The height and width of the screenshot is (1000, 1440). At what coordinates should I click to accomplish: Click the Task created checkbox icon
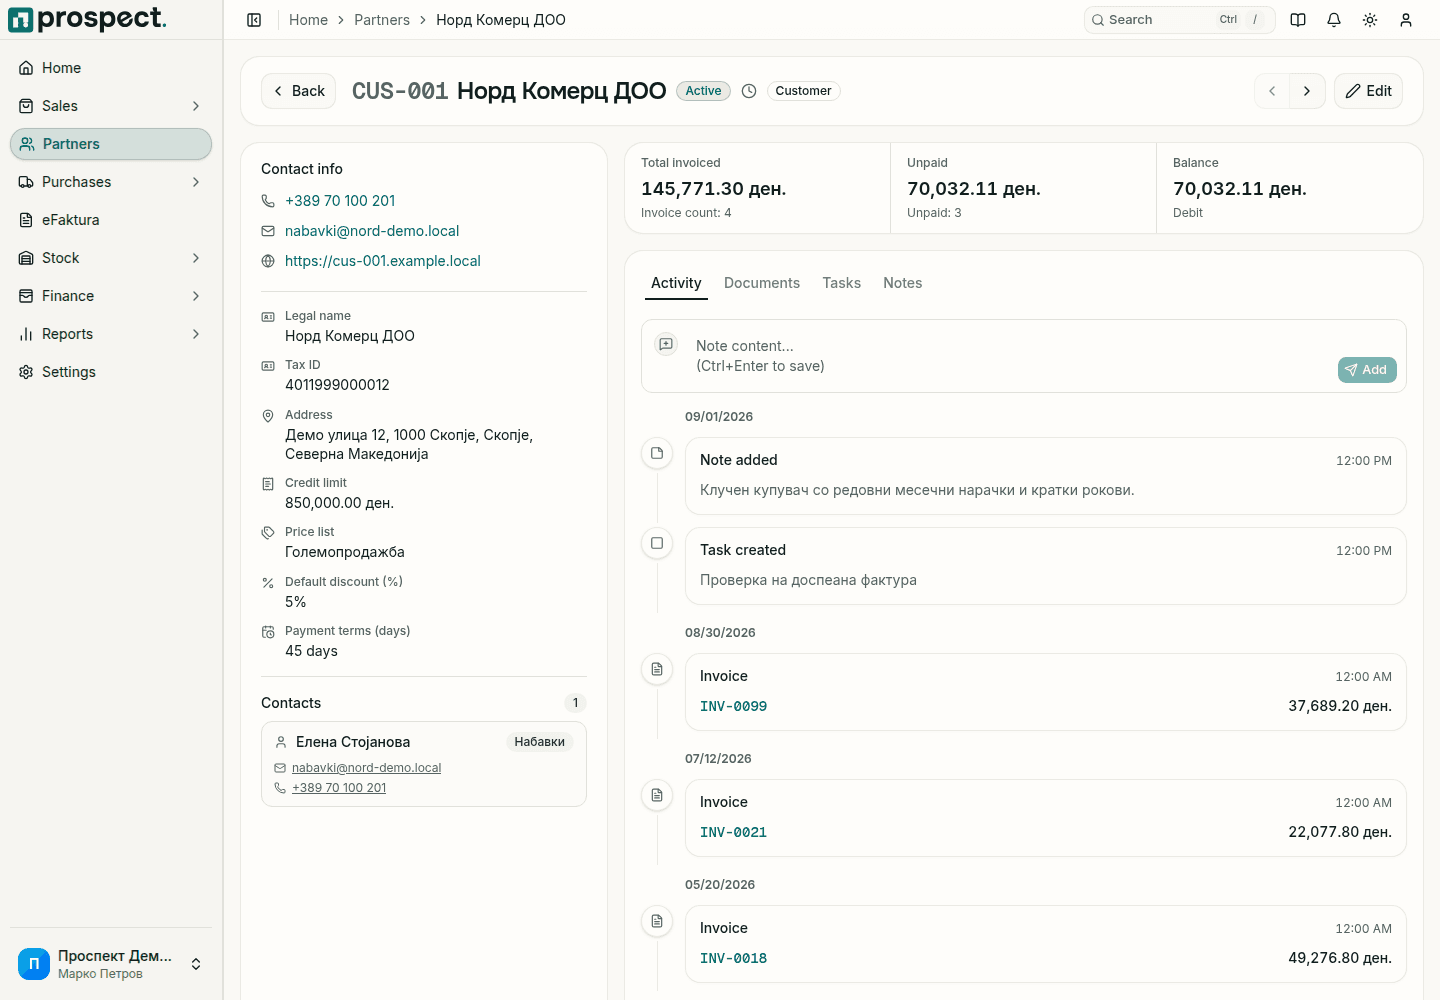tap(657, 543)
